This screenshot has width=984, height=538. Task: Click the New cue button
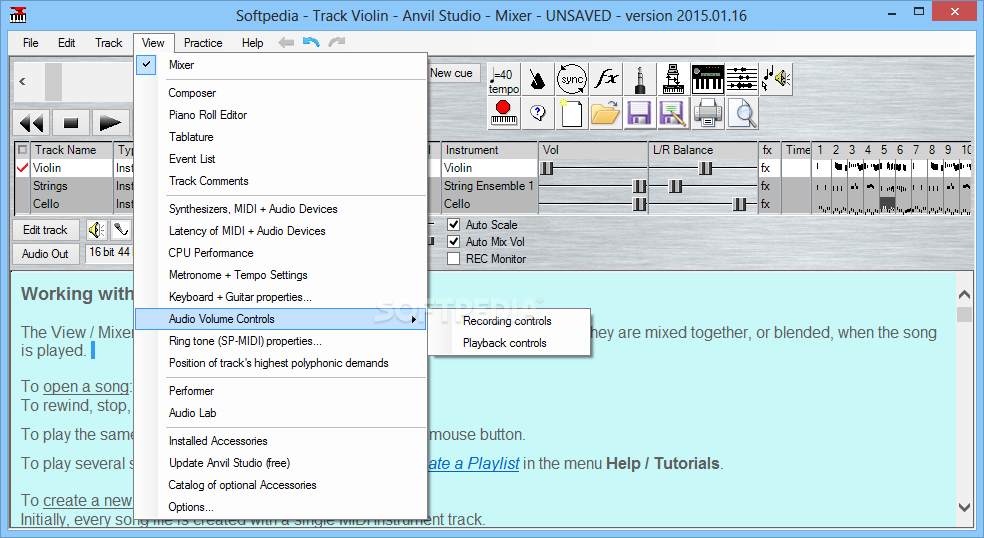(453, 73)
